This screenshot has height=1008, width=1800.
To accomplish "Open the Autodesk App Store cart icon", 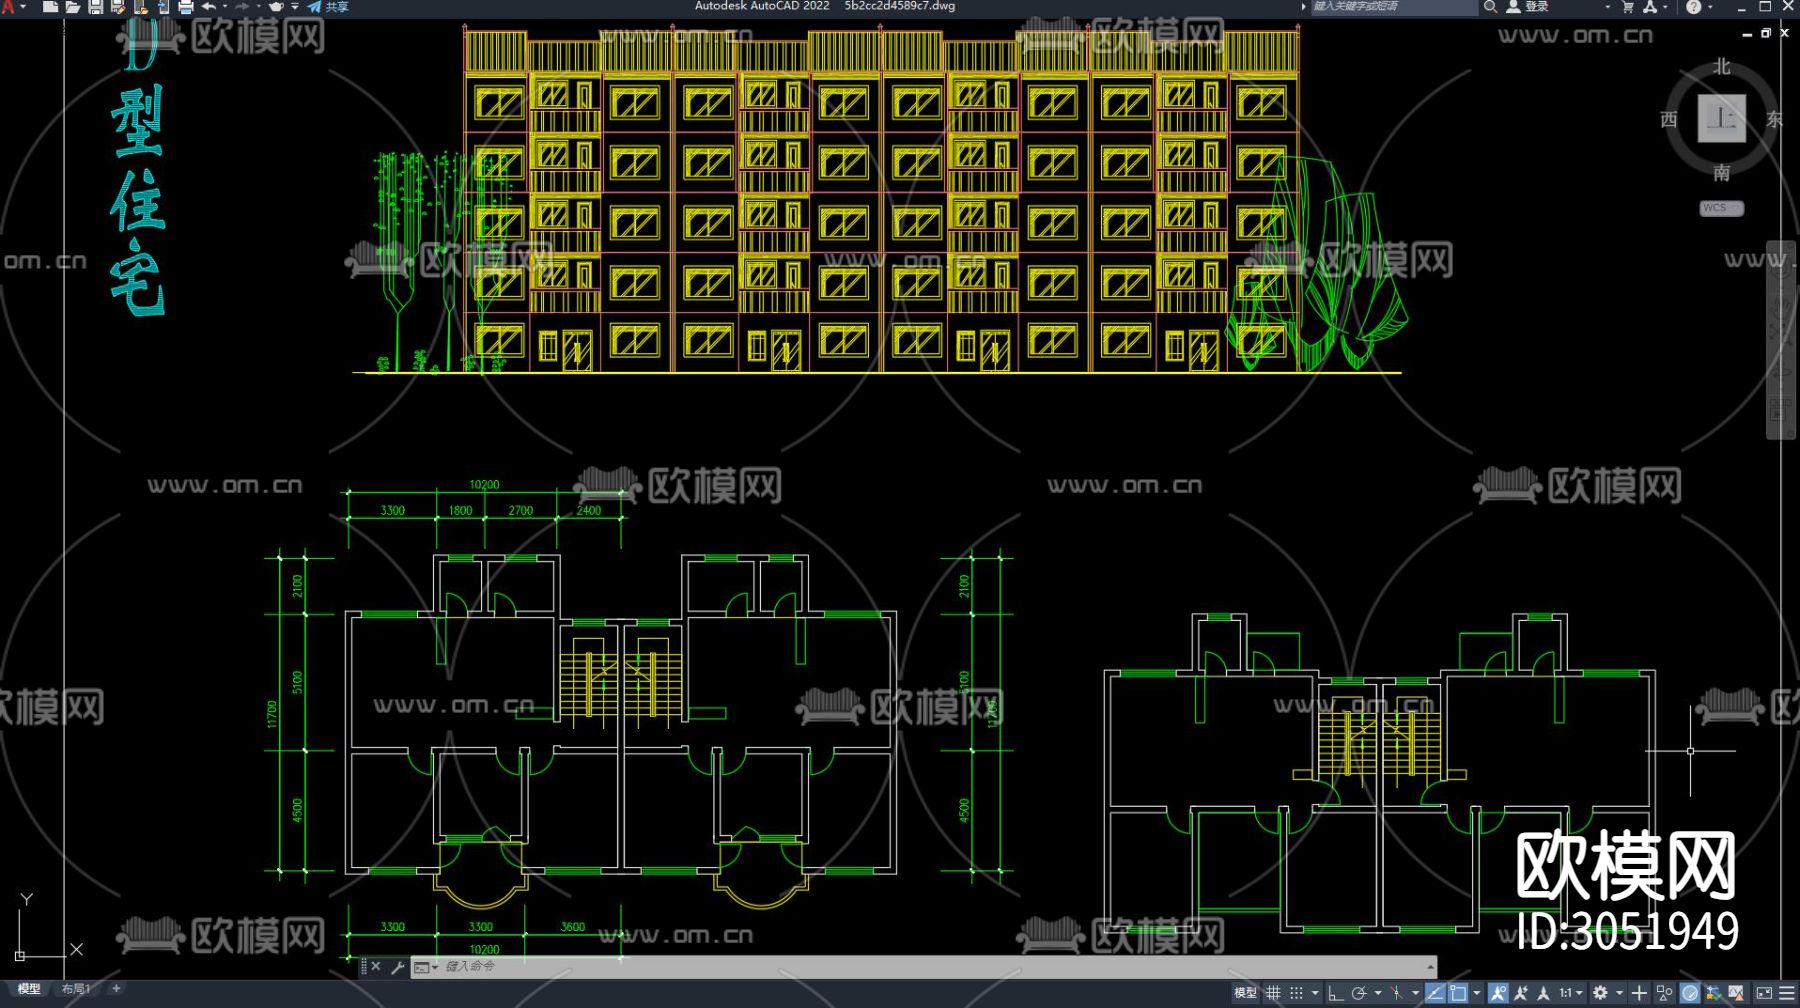I will [1627, 7].
